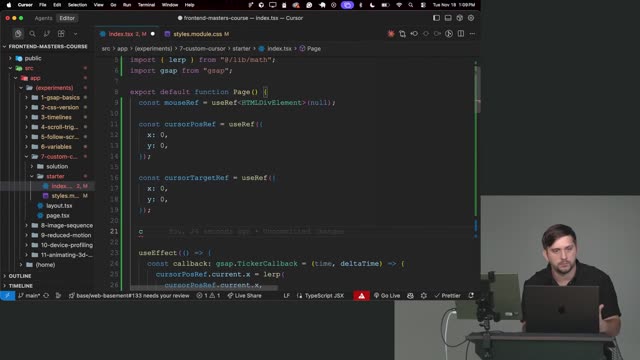Toggle the primary sidebar layout icon
The width and height of the screenshot is (640, 360).
click(436, 18)
